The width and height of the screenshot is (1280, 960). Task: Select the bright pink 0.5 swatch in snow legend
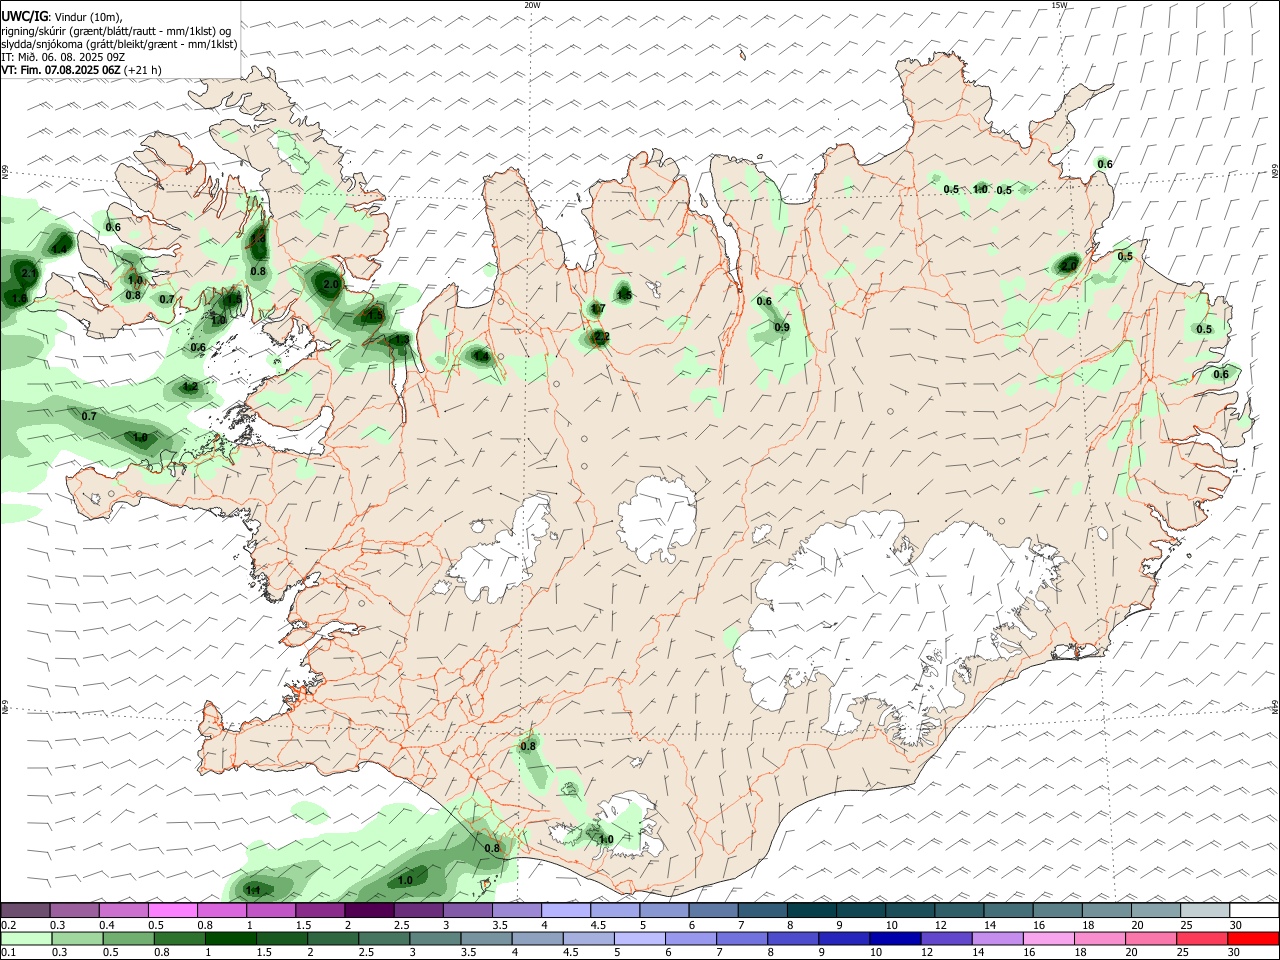coord(173,911)
